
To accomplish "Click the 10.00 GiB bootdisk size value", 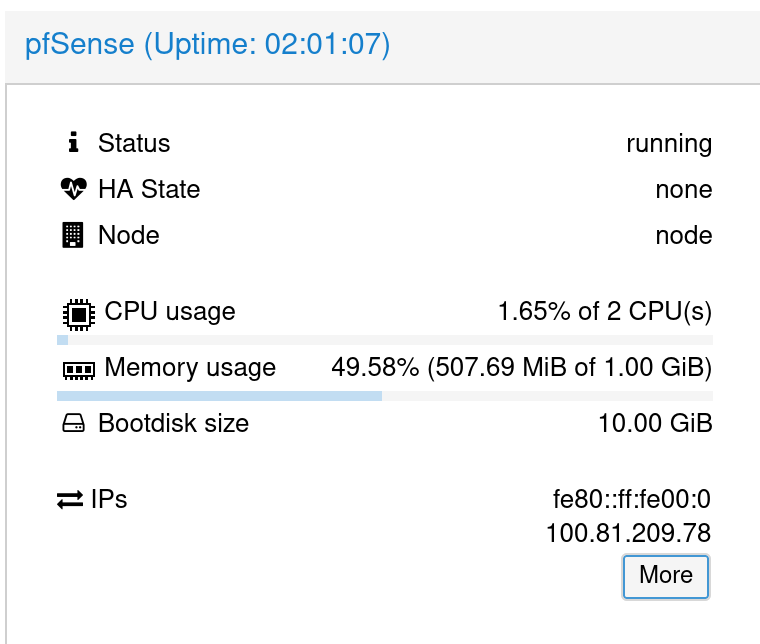I will pyautogui.click(x=655, y=423).
